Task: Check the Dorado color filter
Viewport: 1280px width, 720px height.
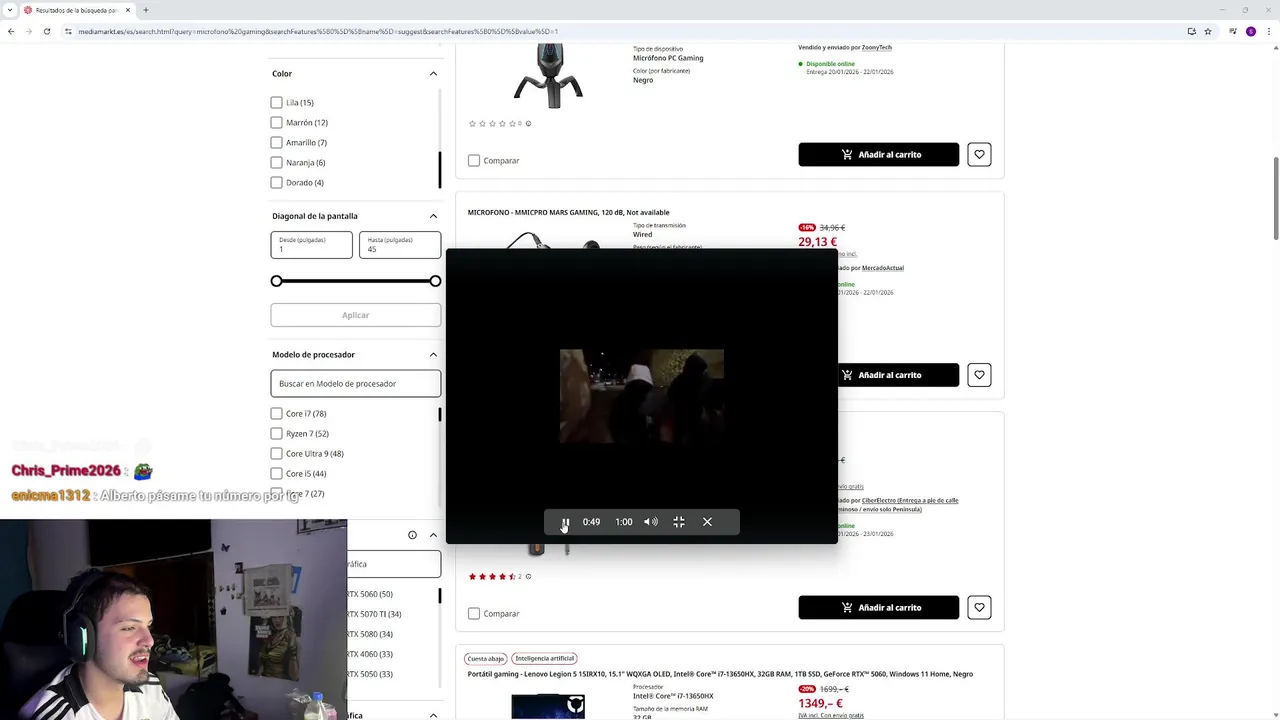Action: [276, 182]
